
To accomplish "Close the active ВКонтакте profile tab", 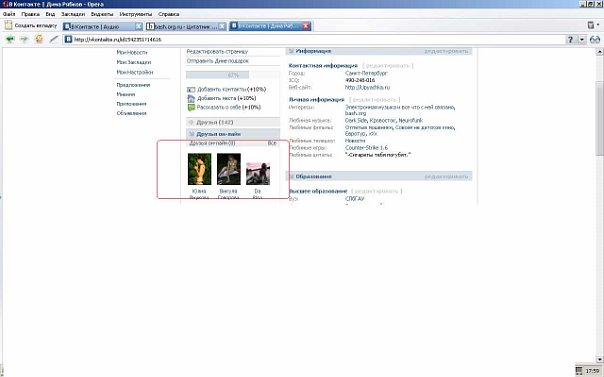I will (x=306, y=26).
